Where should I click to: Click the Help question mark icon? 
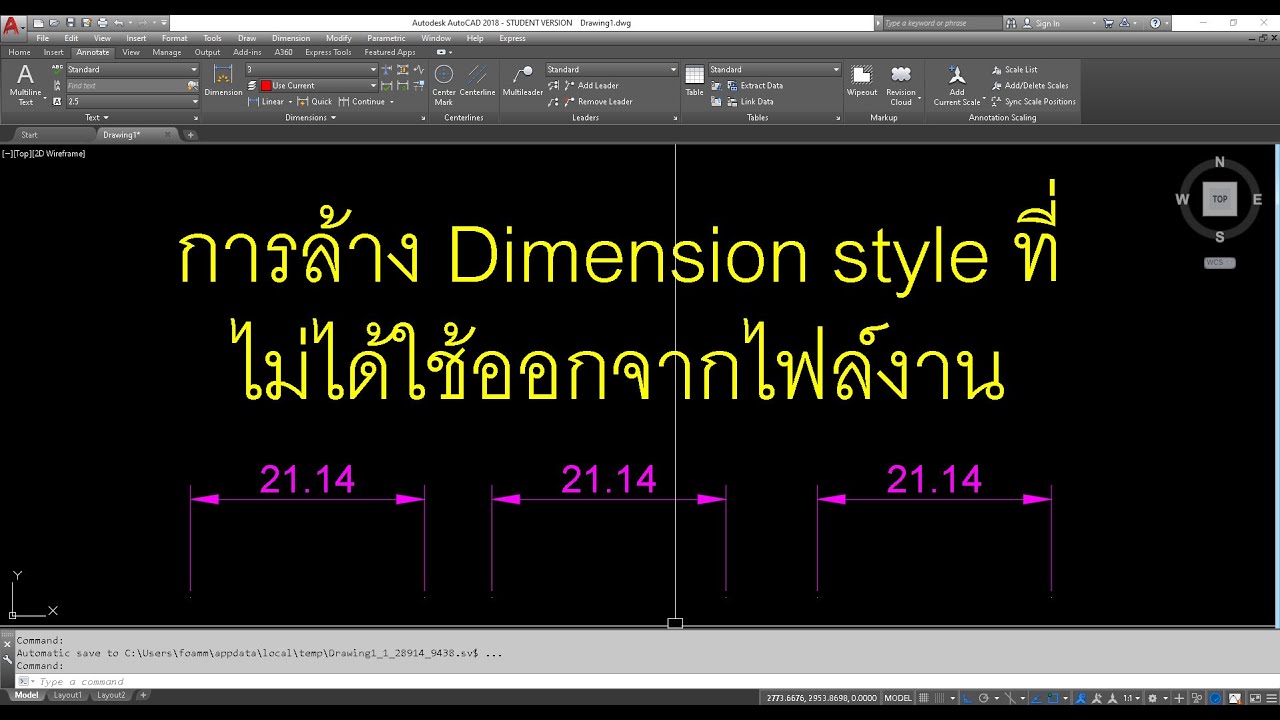[x=1154, y=23]
